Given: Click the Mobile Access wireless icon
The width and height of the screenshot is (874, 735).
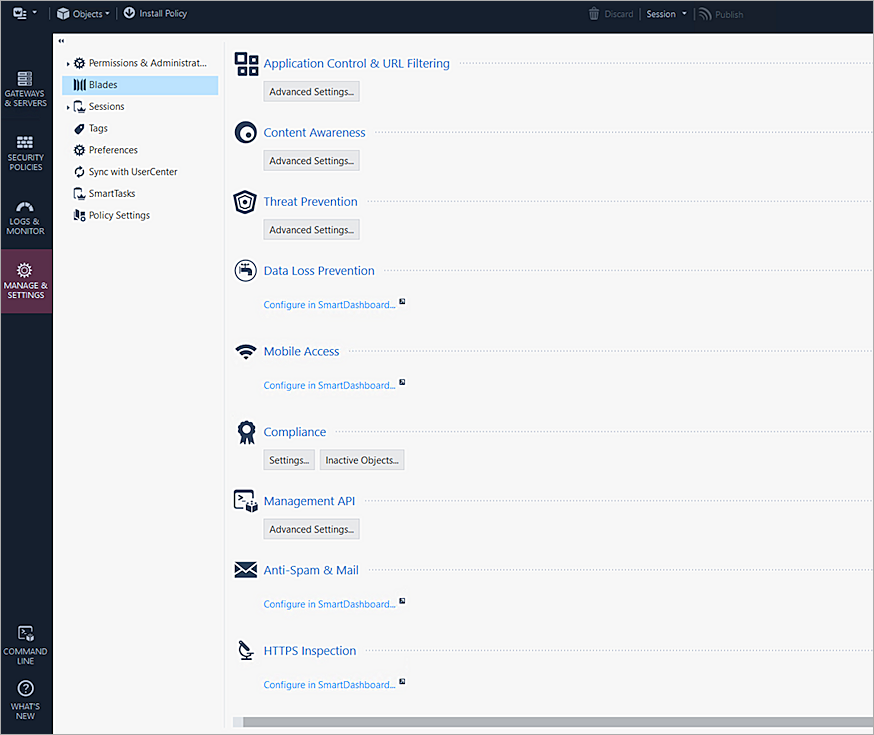Looking at the screenshot, I should 245,351.
